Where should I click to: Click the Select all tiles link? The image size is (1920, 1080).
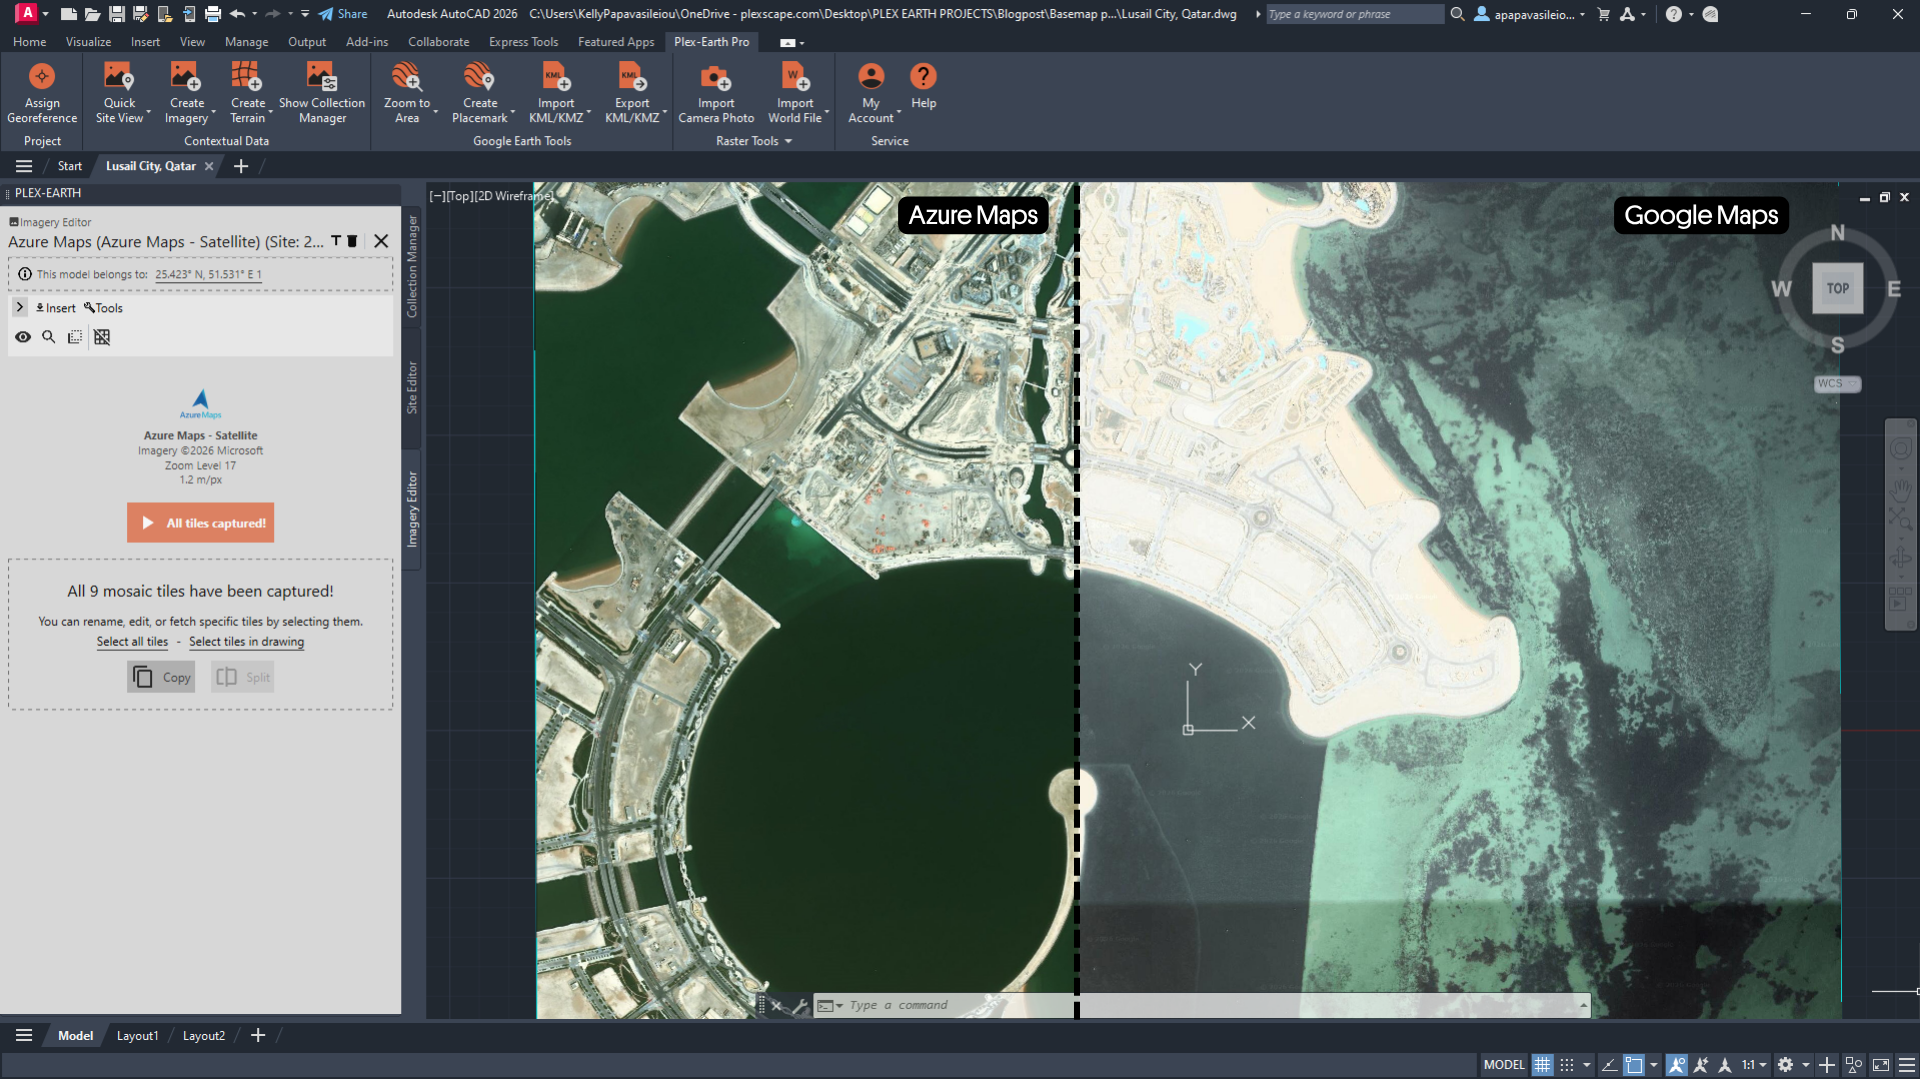coord(132,642)
